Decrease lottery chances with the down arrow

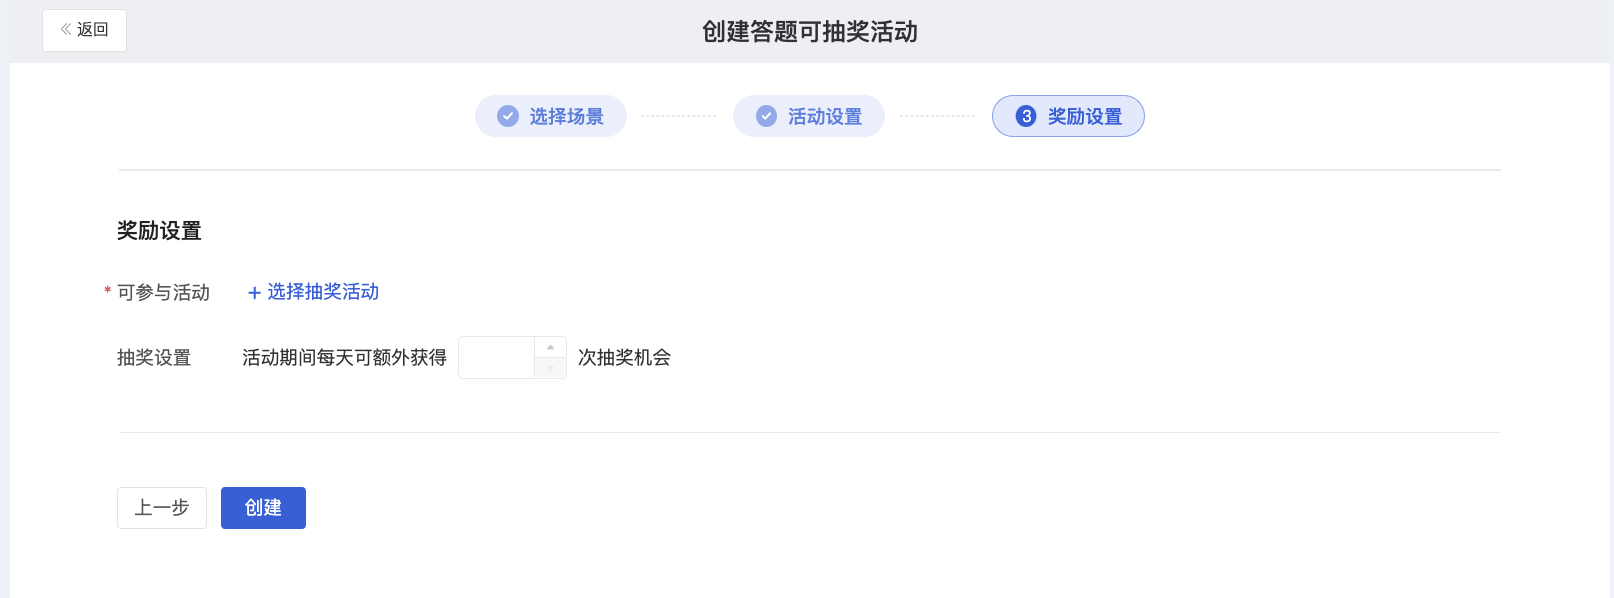550,368
